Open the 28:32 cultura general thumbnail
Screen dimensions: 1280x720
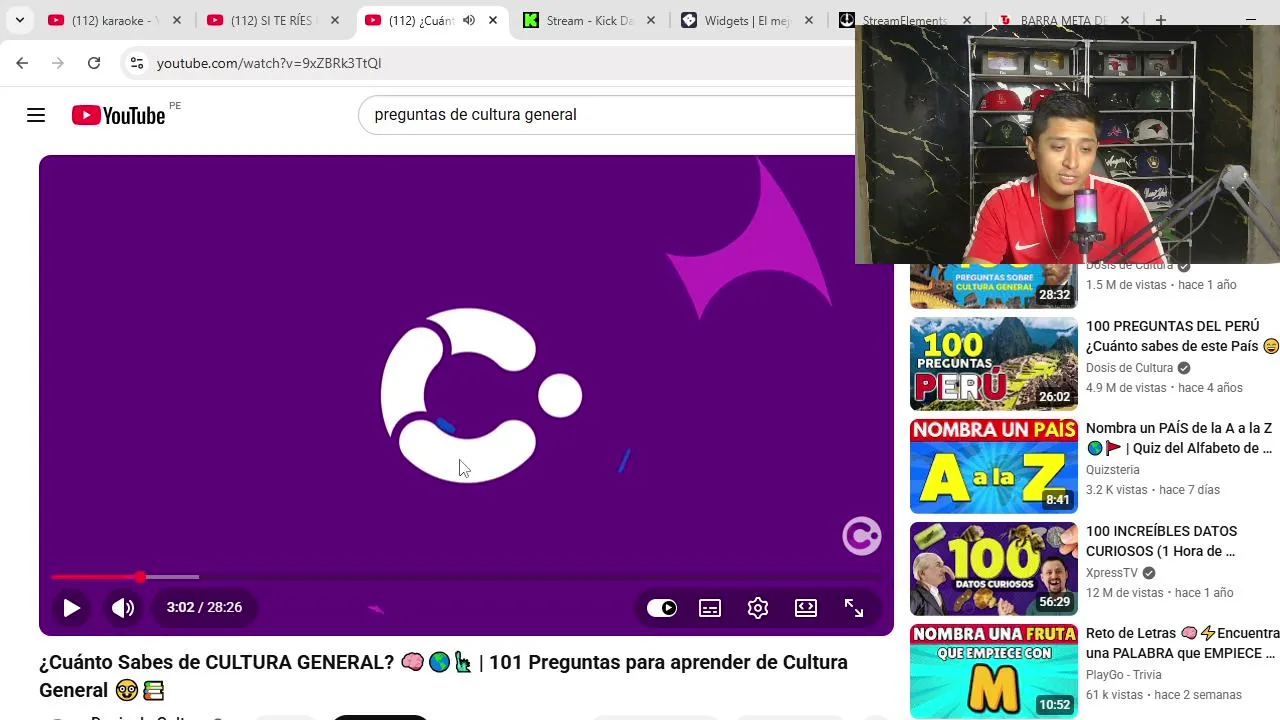(x=993, y=286)
